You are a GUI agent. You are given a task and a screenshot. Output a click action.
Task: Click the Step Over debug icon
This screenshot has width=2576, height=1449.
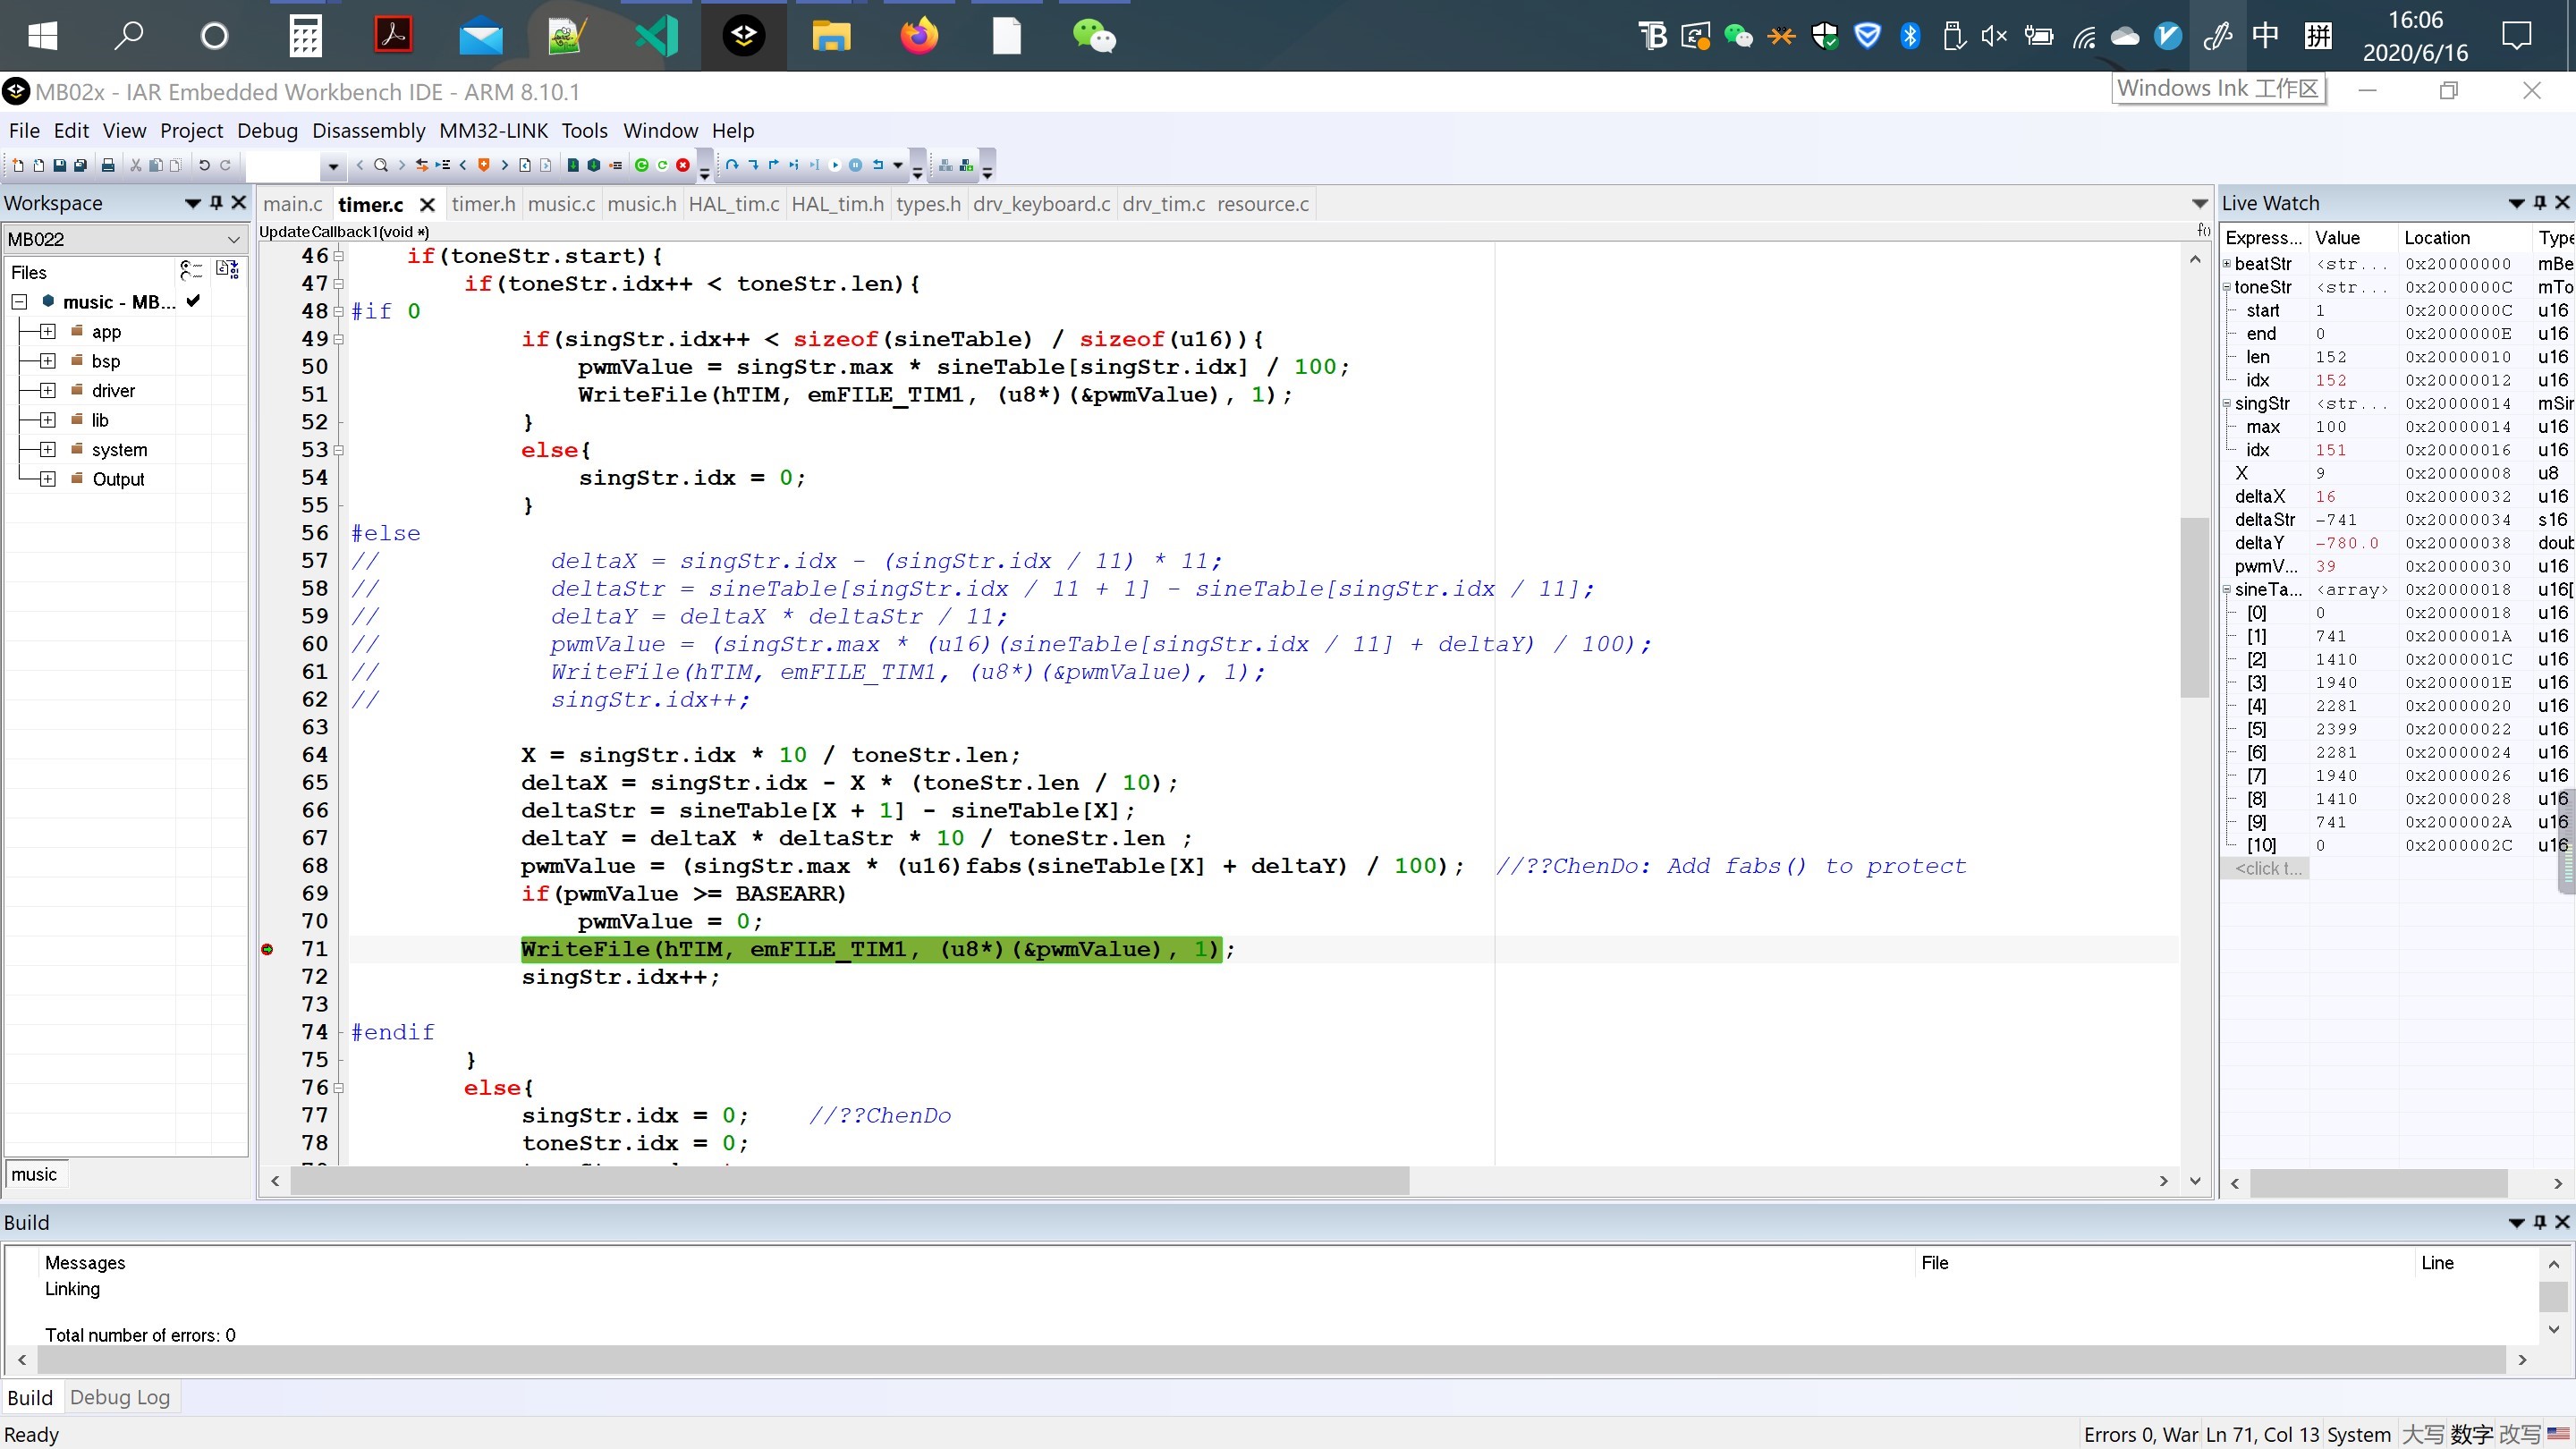[x=732, y=165]
